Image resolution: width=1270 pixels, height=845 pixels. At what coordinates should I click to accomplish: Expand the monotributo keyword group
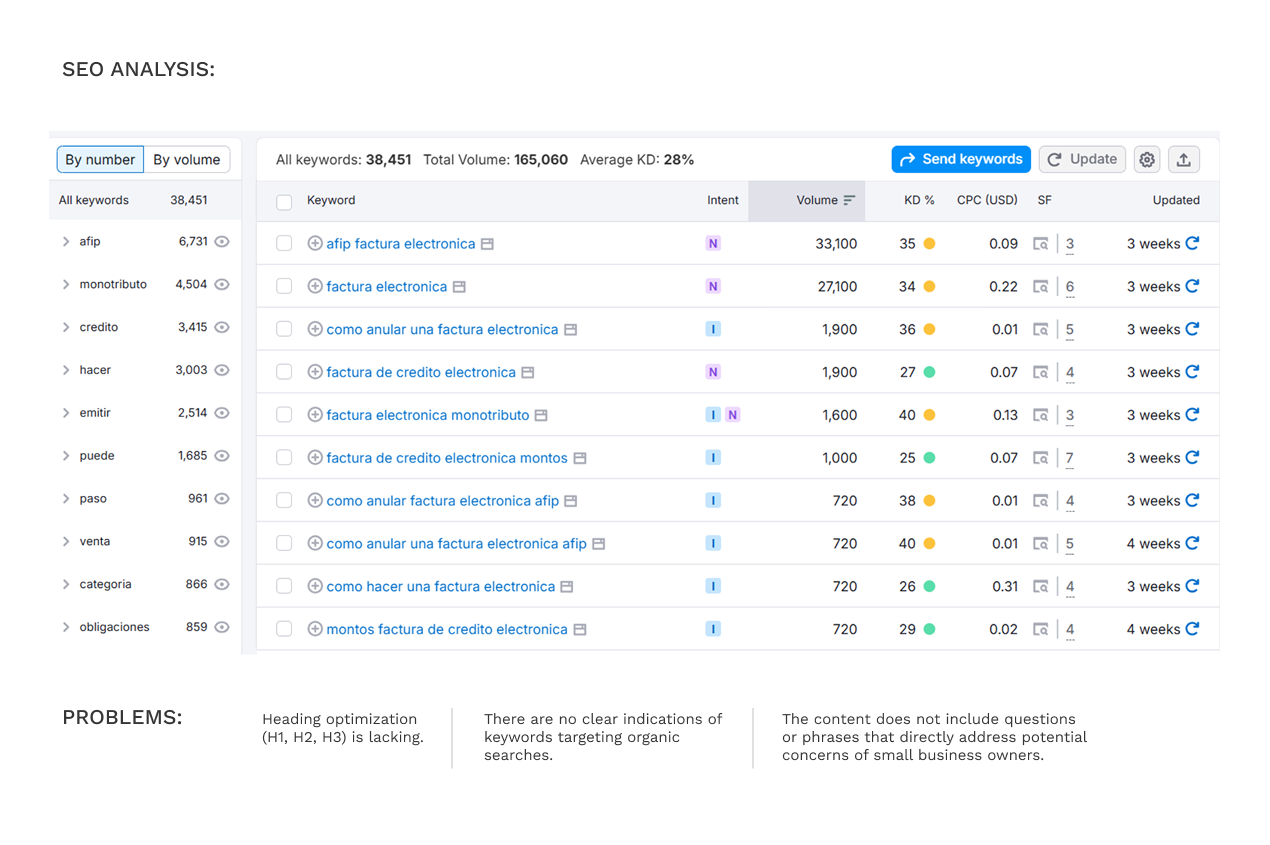coord(66,285)
